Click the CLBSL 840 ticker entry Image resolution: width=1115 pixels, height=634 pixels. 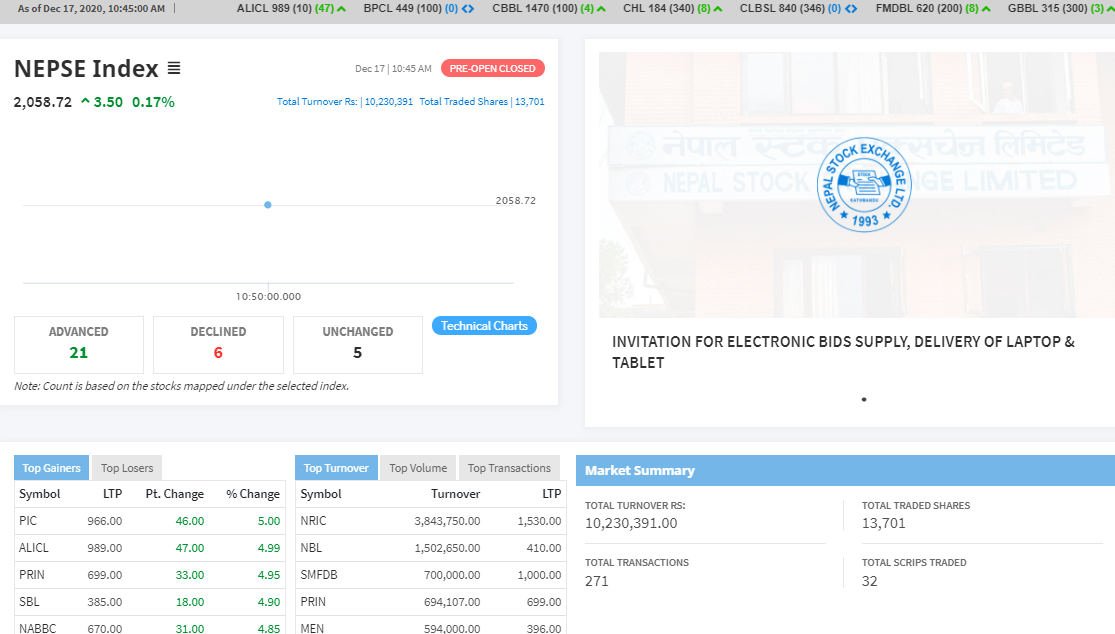[x=799, y=9]
